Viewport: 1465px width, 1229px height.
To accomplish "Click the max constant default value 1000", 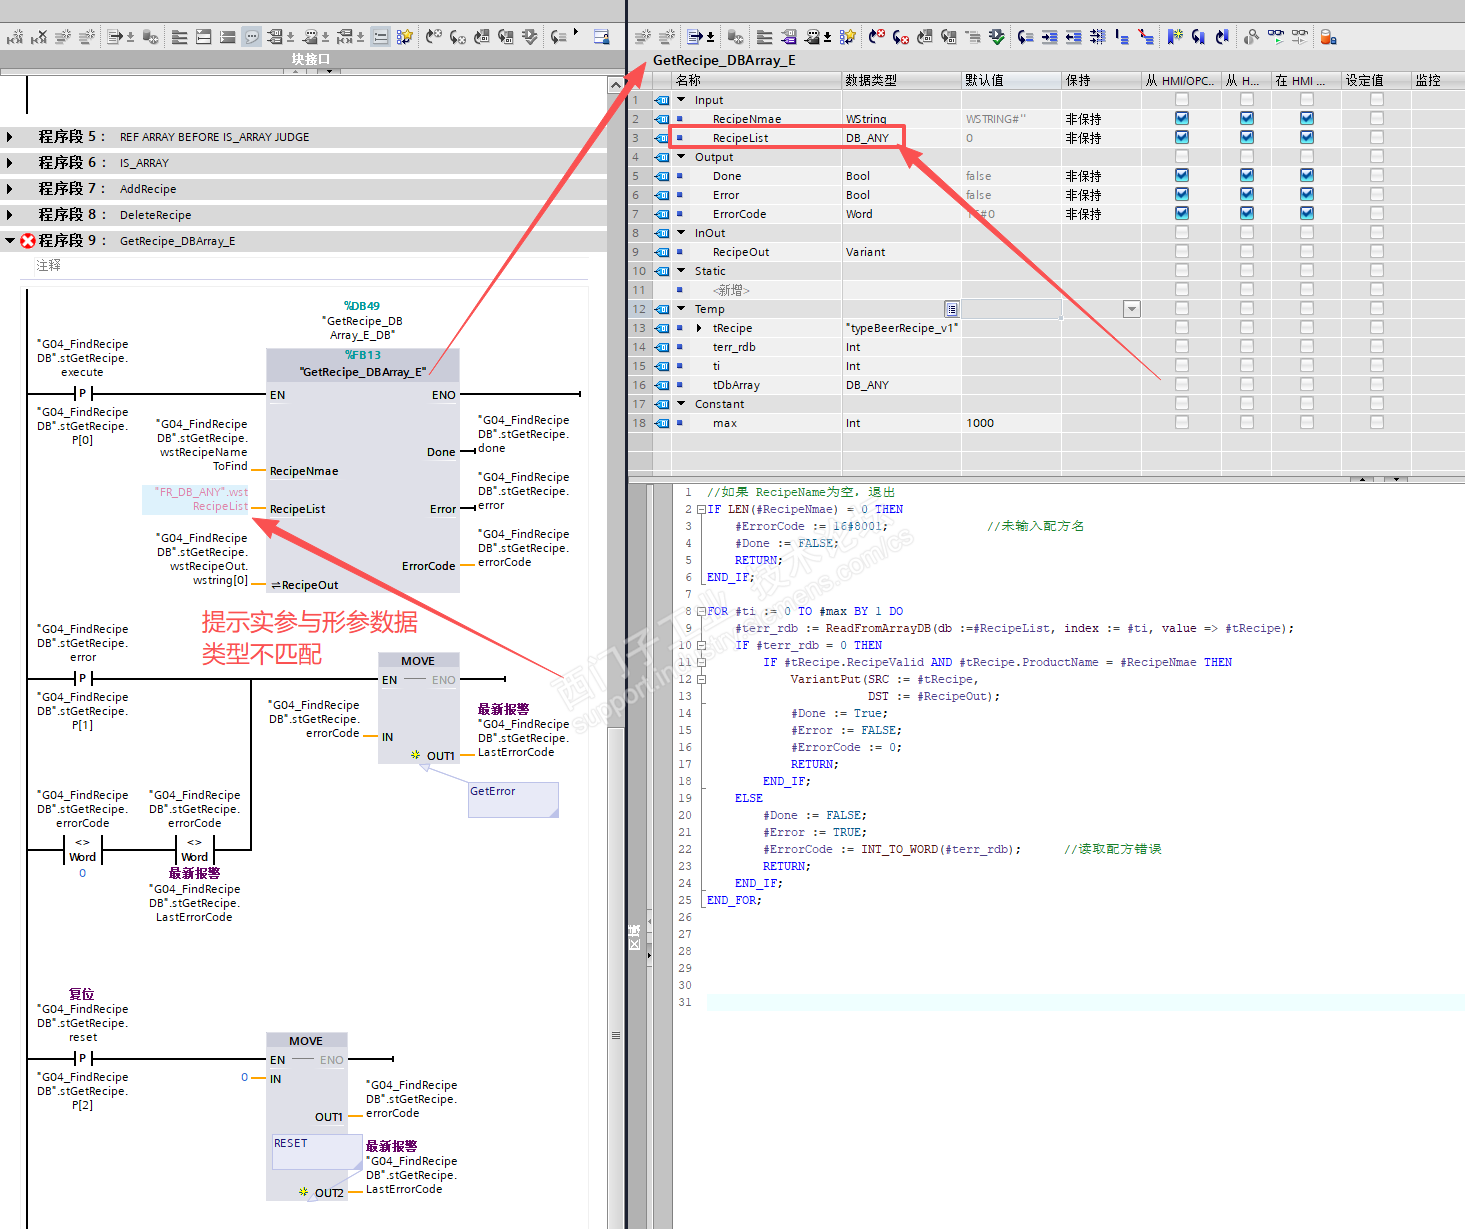I will tap(980, 423).
